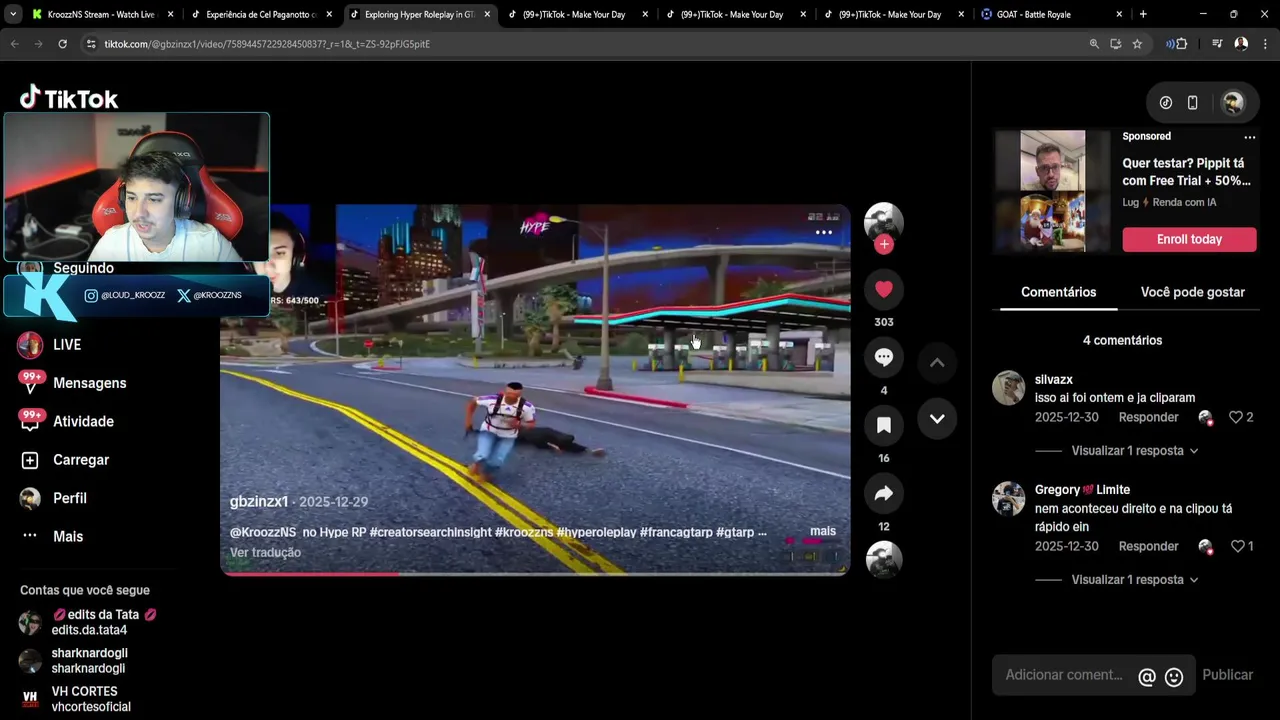Open the sponsored ad thumbnail
The width and height of the screenshot is (1280, 720).
tap(1052, 191)
